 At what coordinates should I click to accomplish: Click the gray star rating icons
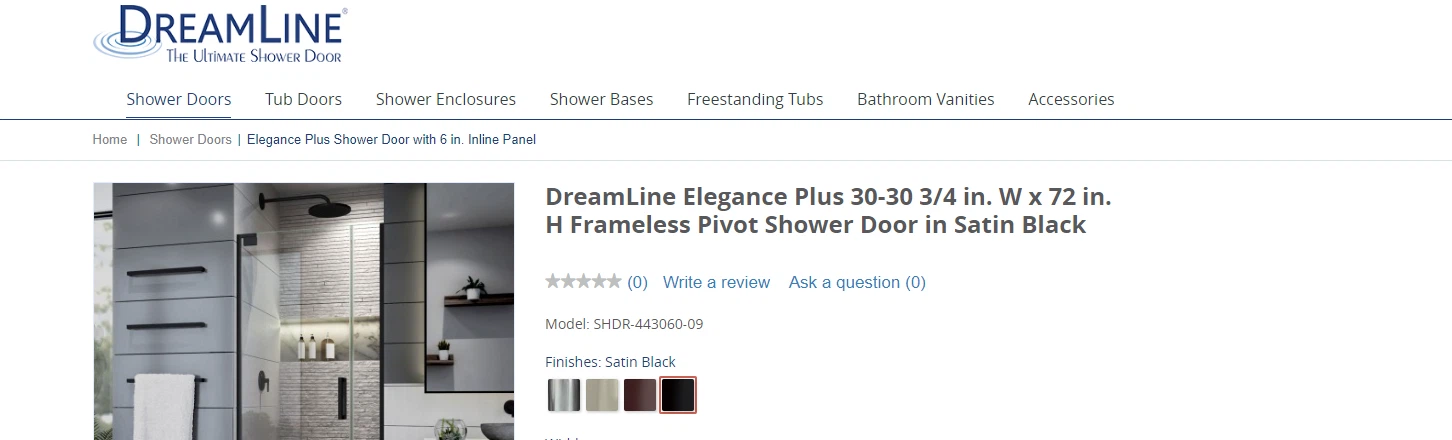583,282
